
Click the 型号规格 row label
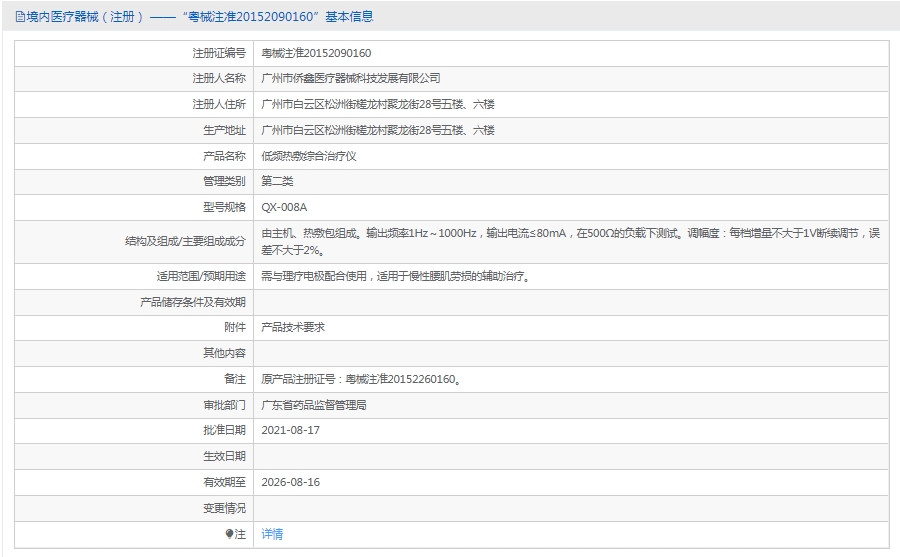(x=224, y=207)
